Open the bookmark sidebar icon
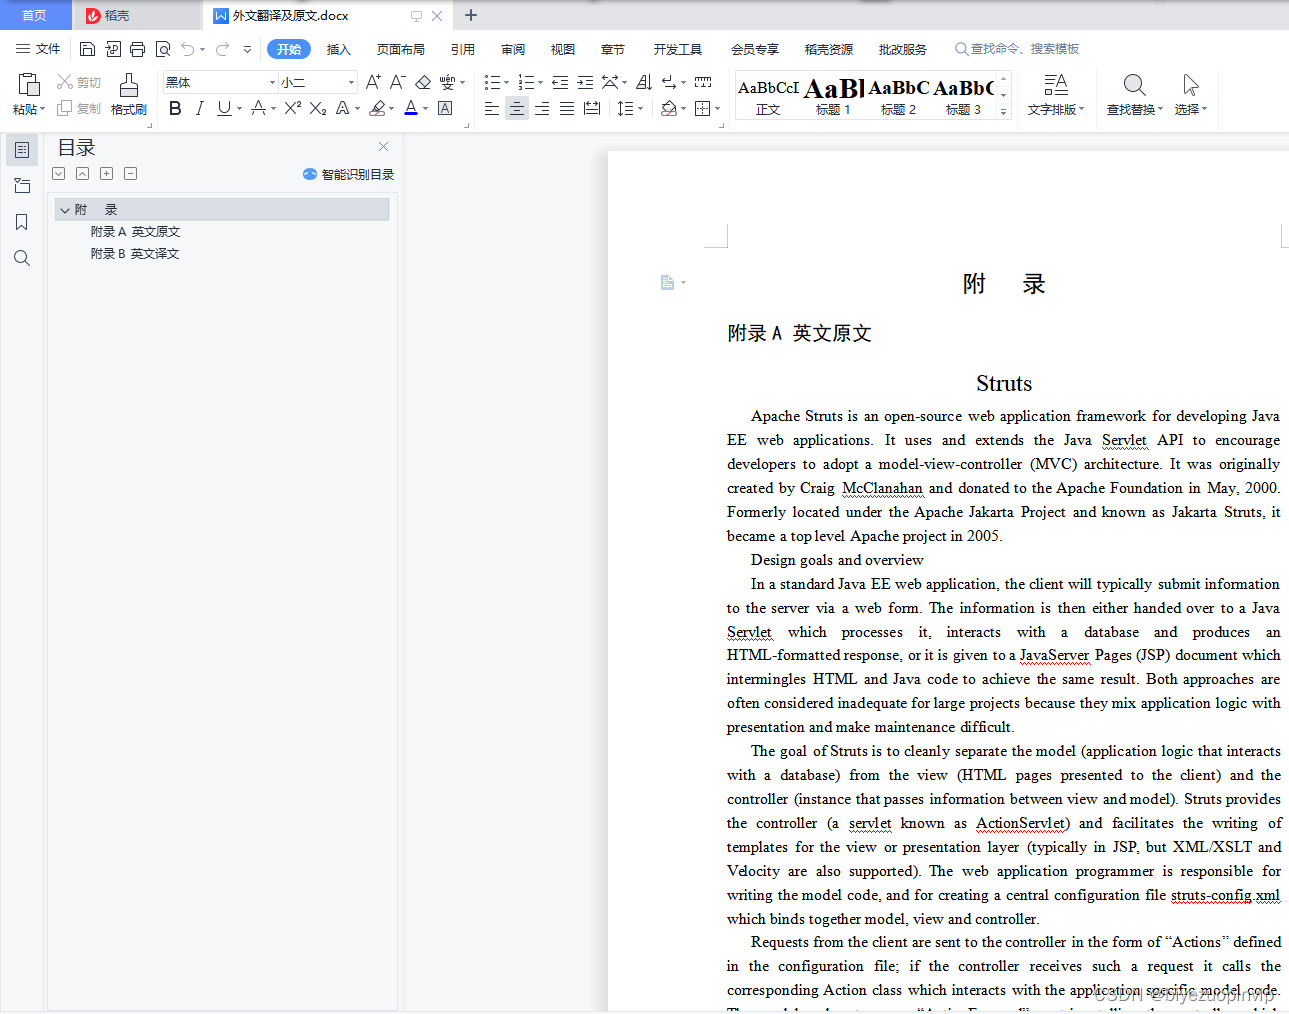The width and height of the screenshot is (1289, 1014). tap(22, 222)
